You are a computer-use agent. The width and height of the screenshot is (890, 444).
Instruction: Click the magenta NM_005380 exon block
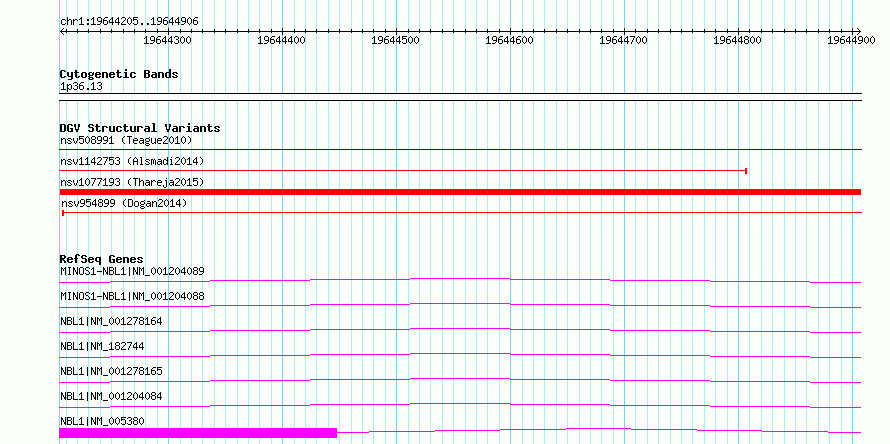point(198,433)
